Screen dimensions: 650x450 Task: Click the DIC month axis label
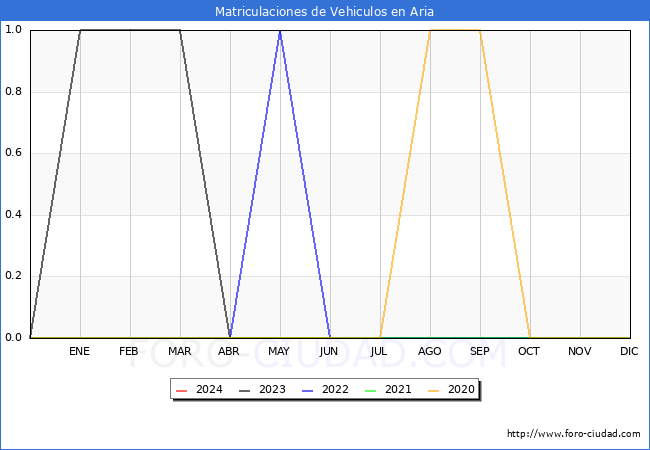click(629, 351)
